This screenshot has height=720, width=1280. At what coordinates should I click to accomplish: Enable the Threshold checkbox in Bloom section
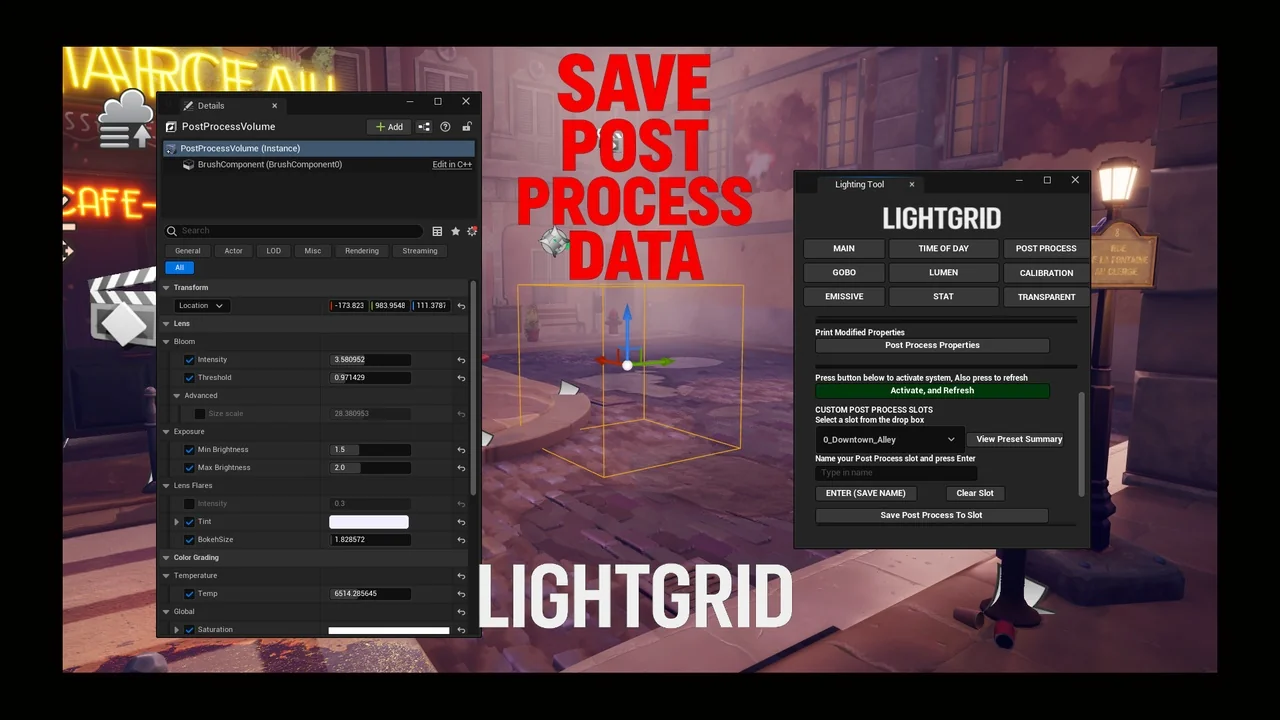[x=189, y=377]
